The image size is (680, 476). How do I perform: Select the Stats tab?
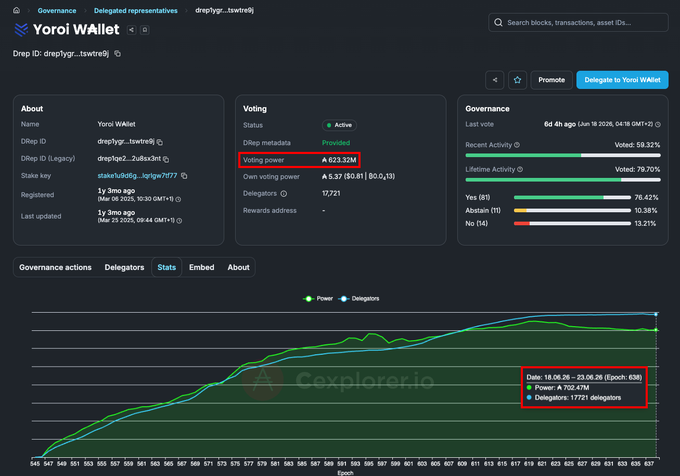(167, 267)
